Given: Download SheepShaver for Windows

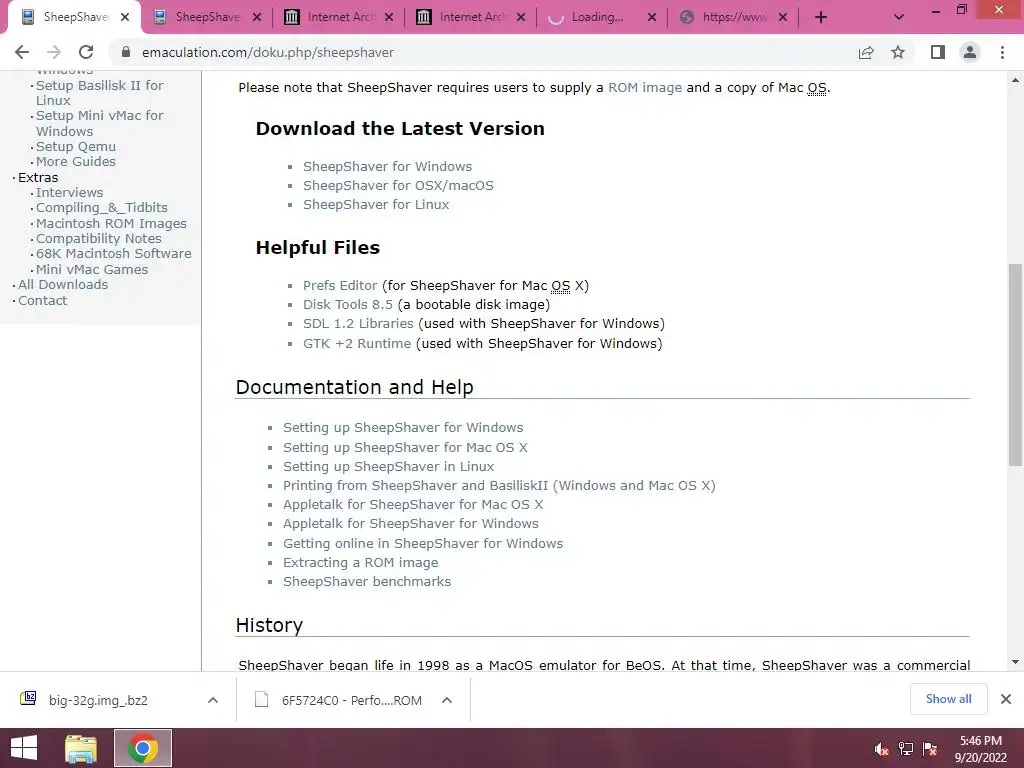Looking at the screenshot, I should click(387, 167).
